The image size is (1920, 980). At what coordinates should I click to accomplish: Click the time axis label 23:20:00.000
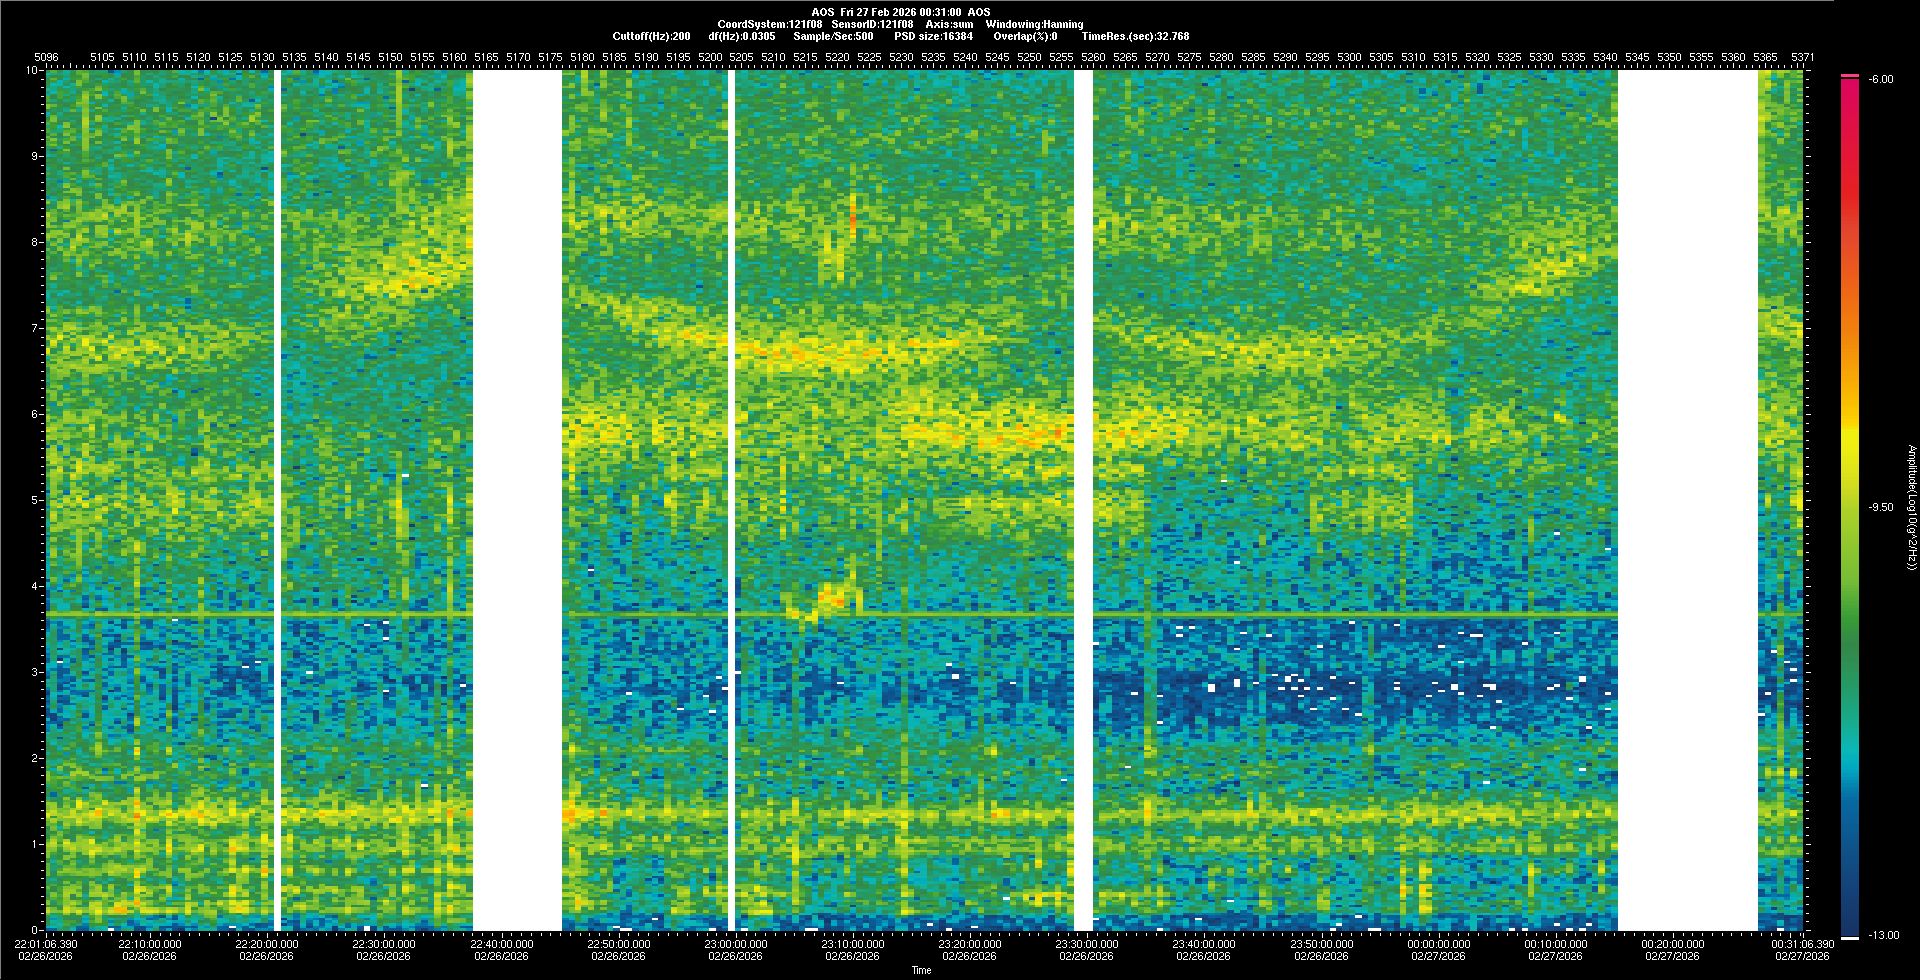[970, 944]
